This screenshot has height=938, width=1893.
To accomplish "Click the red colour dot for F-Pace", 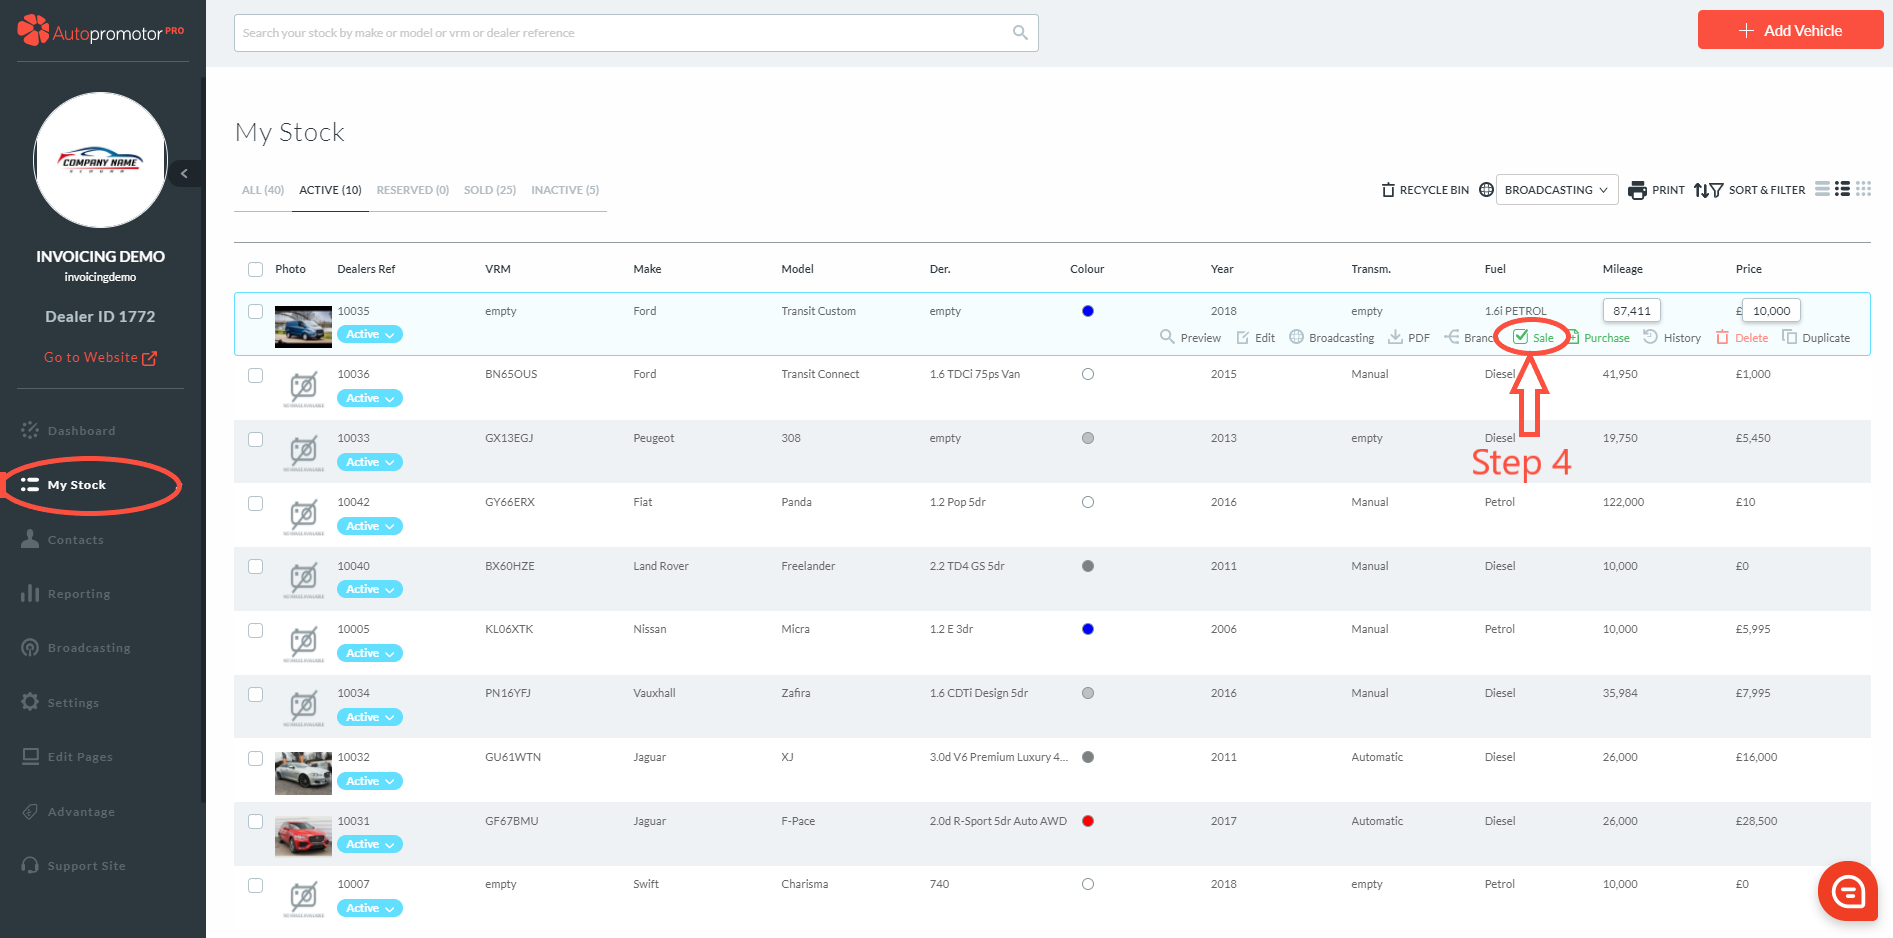I will pos(1088,821).
